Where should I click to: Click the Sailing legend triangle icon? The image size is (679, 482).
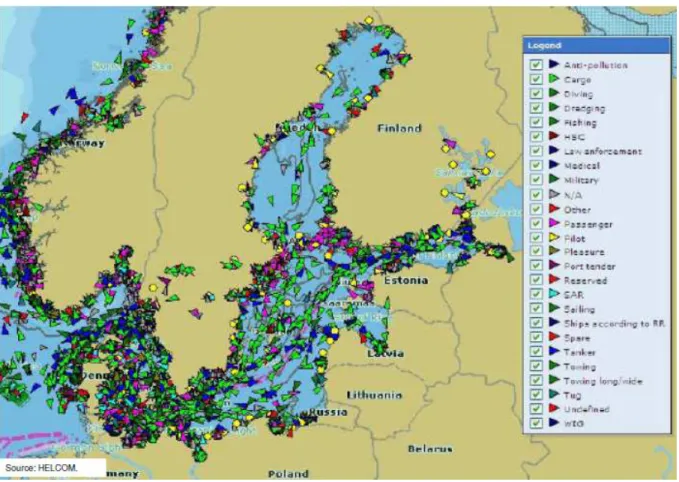554,308
